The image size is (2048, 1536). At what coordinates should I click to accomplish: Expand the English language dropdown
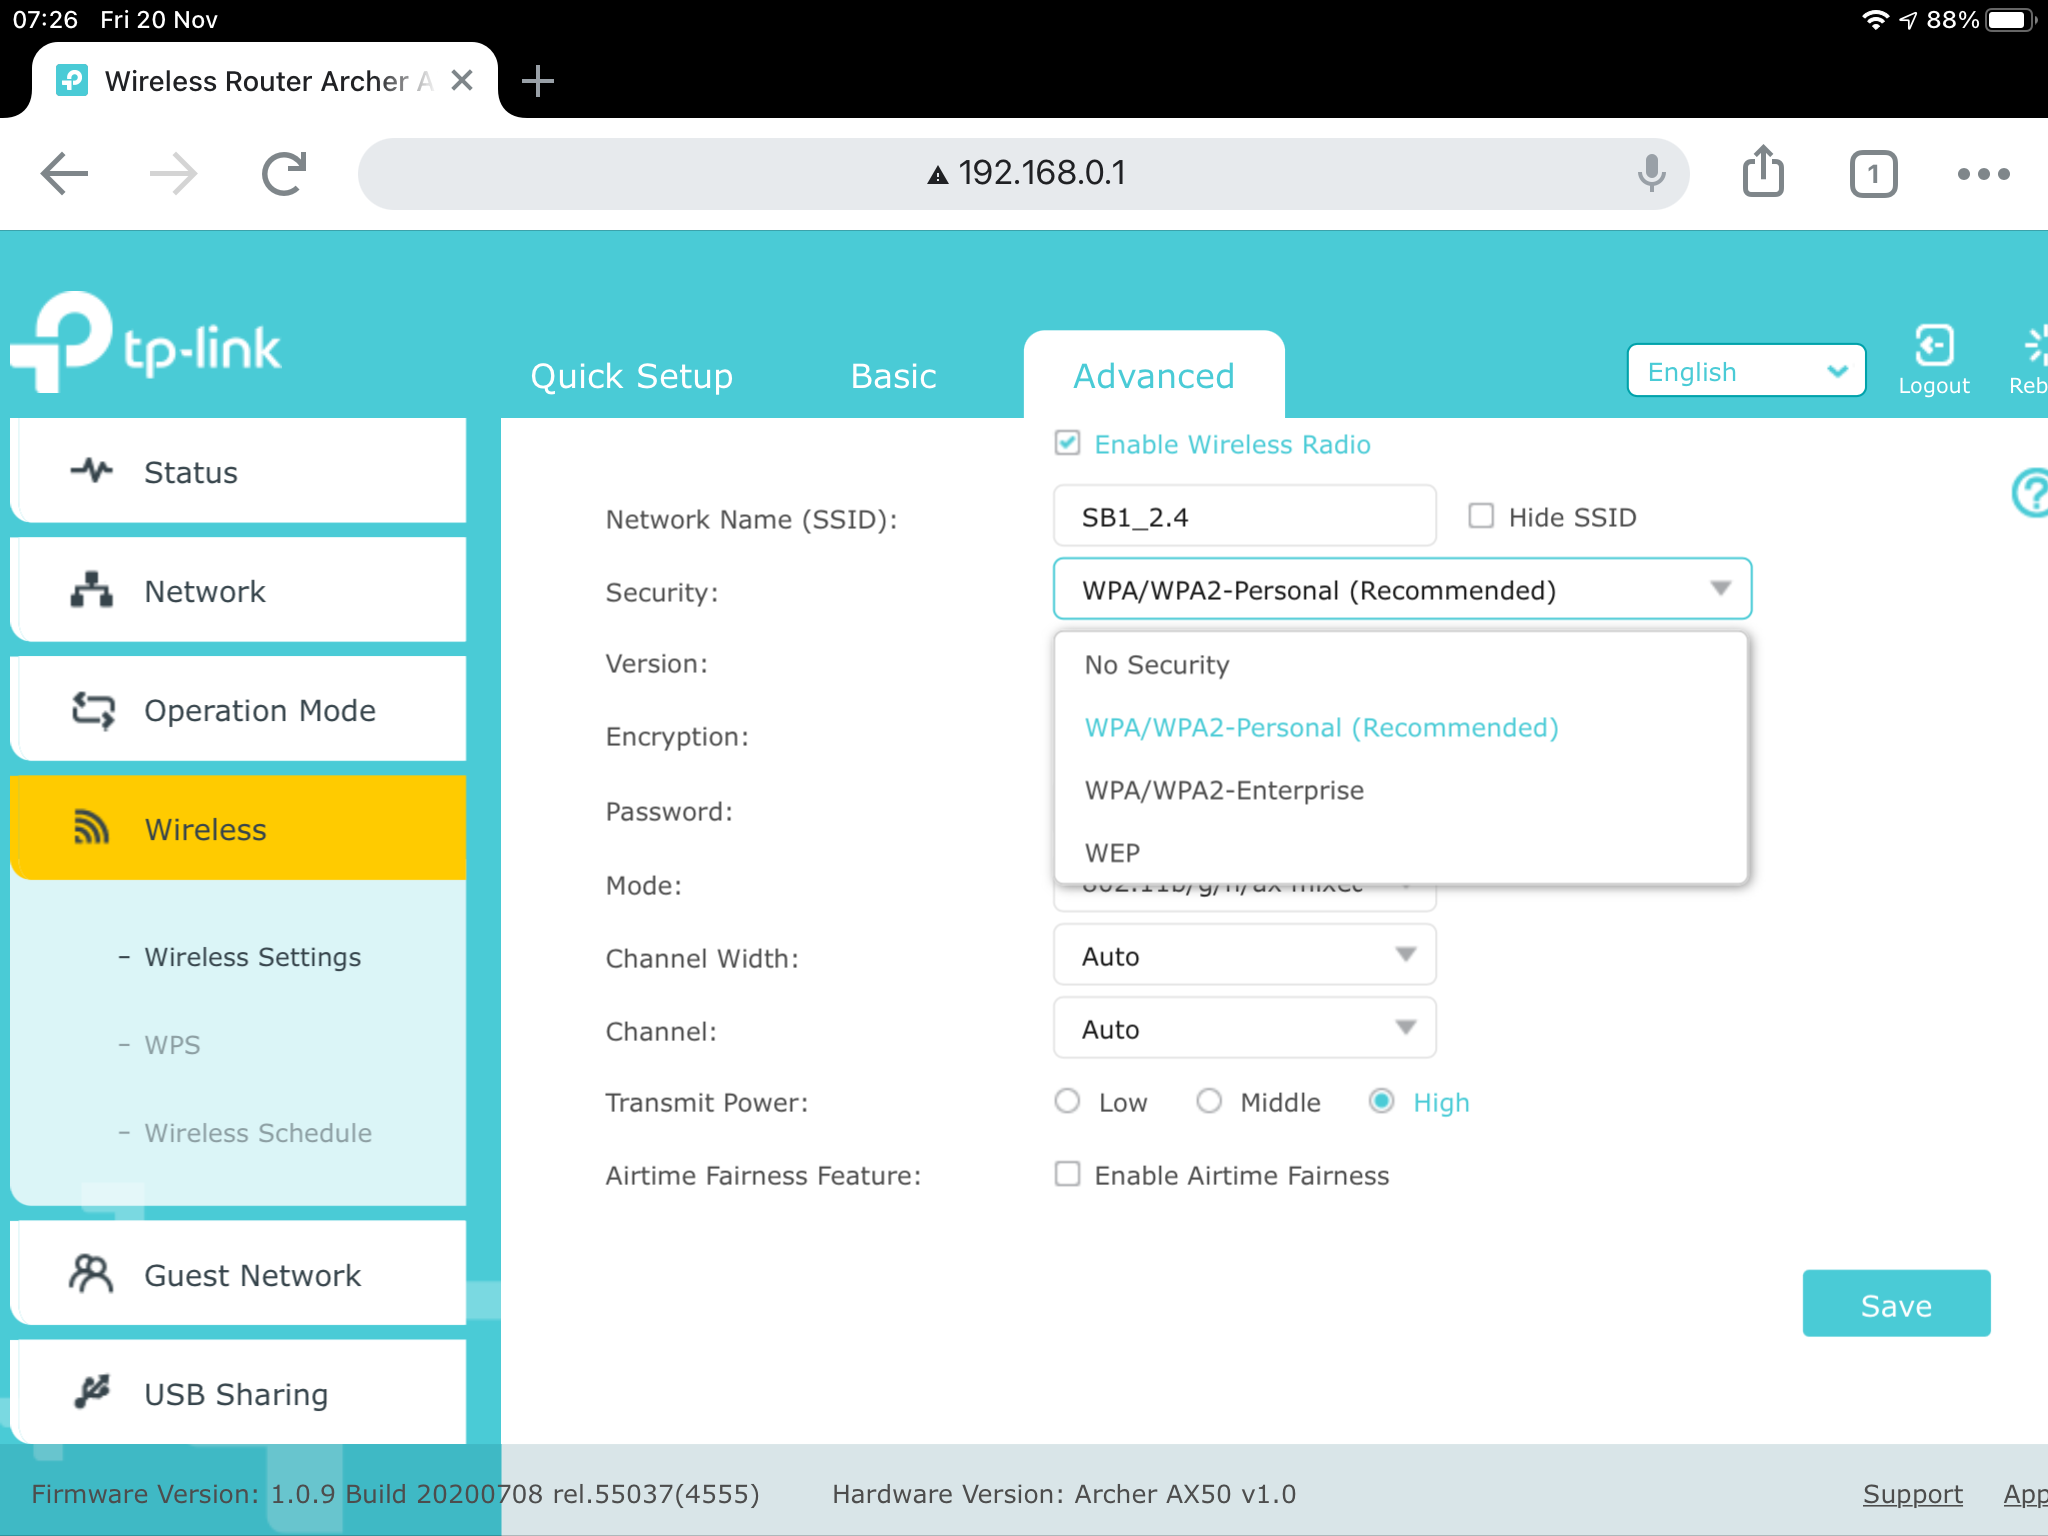pos(1746,371)
